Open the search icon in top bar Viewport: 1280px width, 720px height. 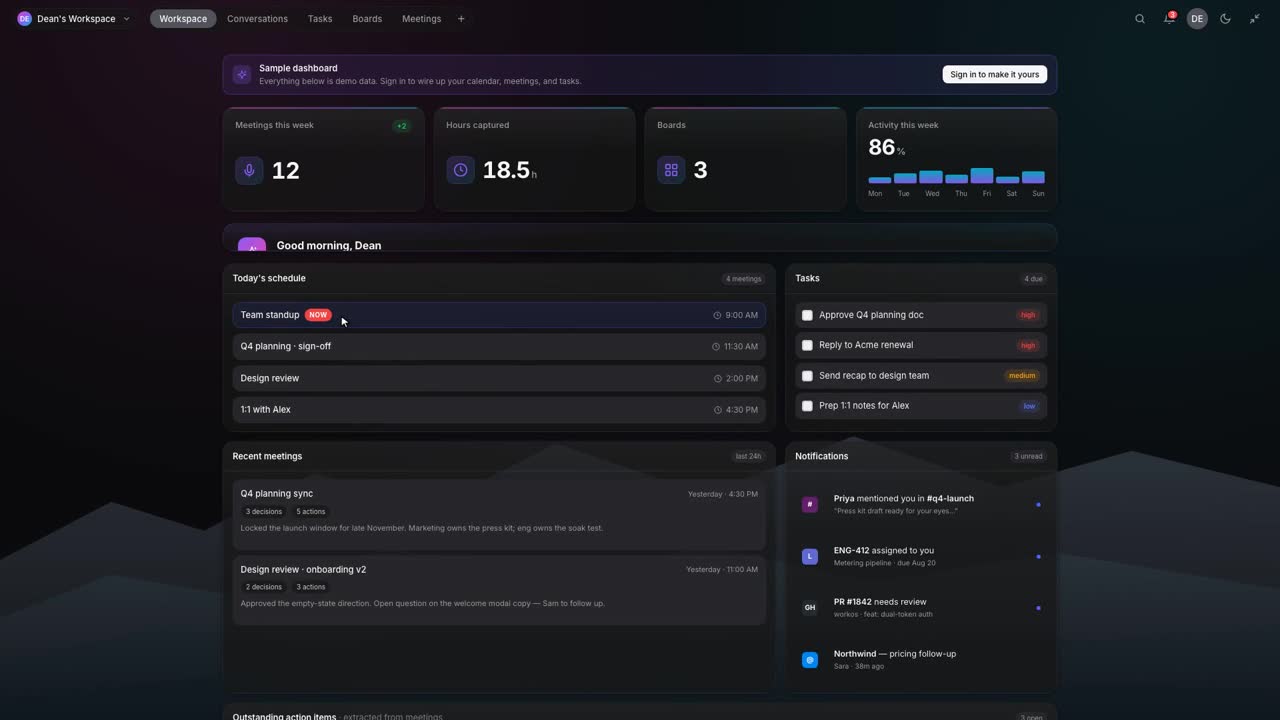[x=1140, y=19]
